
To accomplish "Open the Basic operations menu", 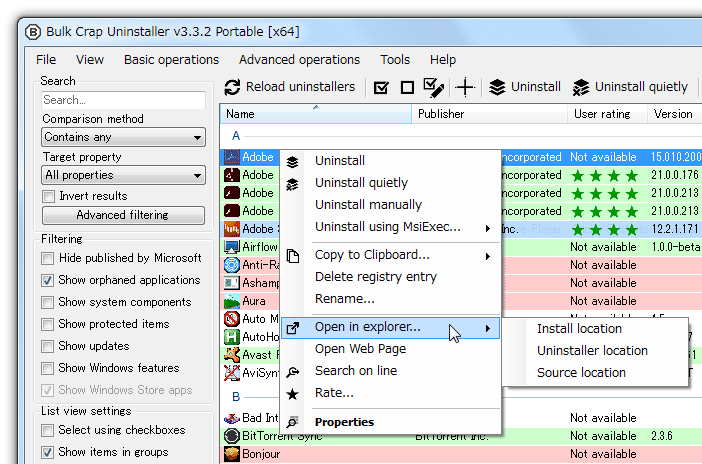I will (x=171, y=60).
